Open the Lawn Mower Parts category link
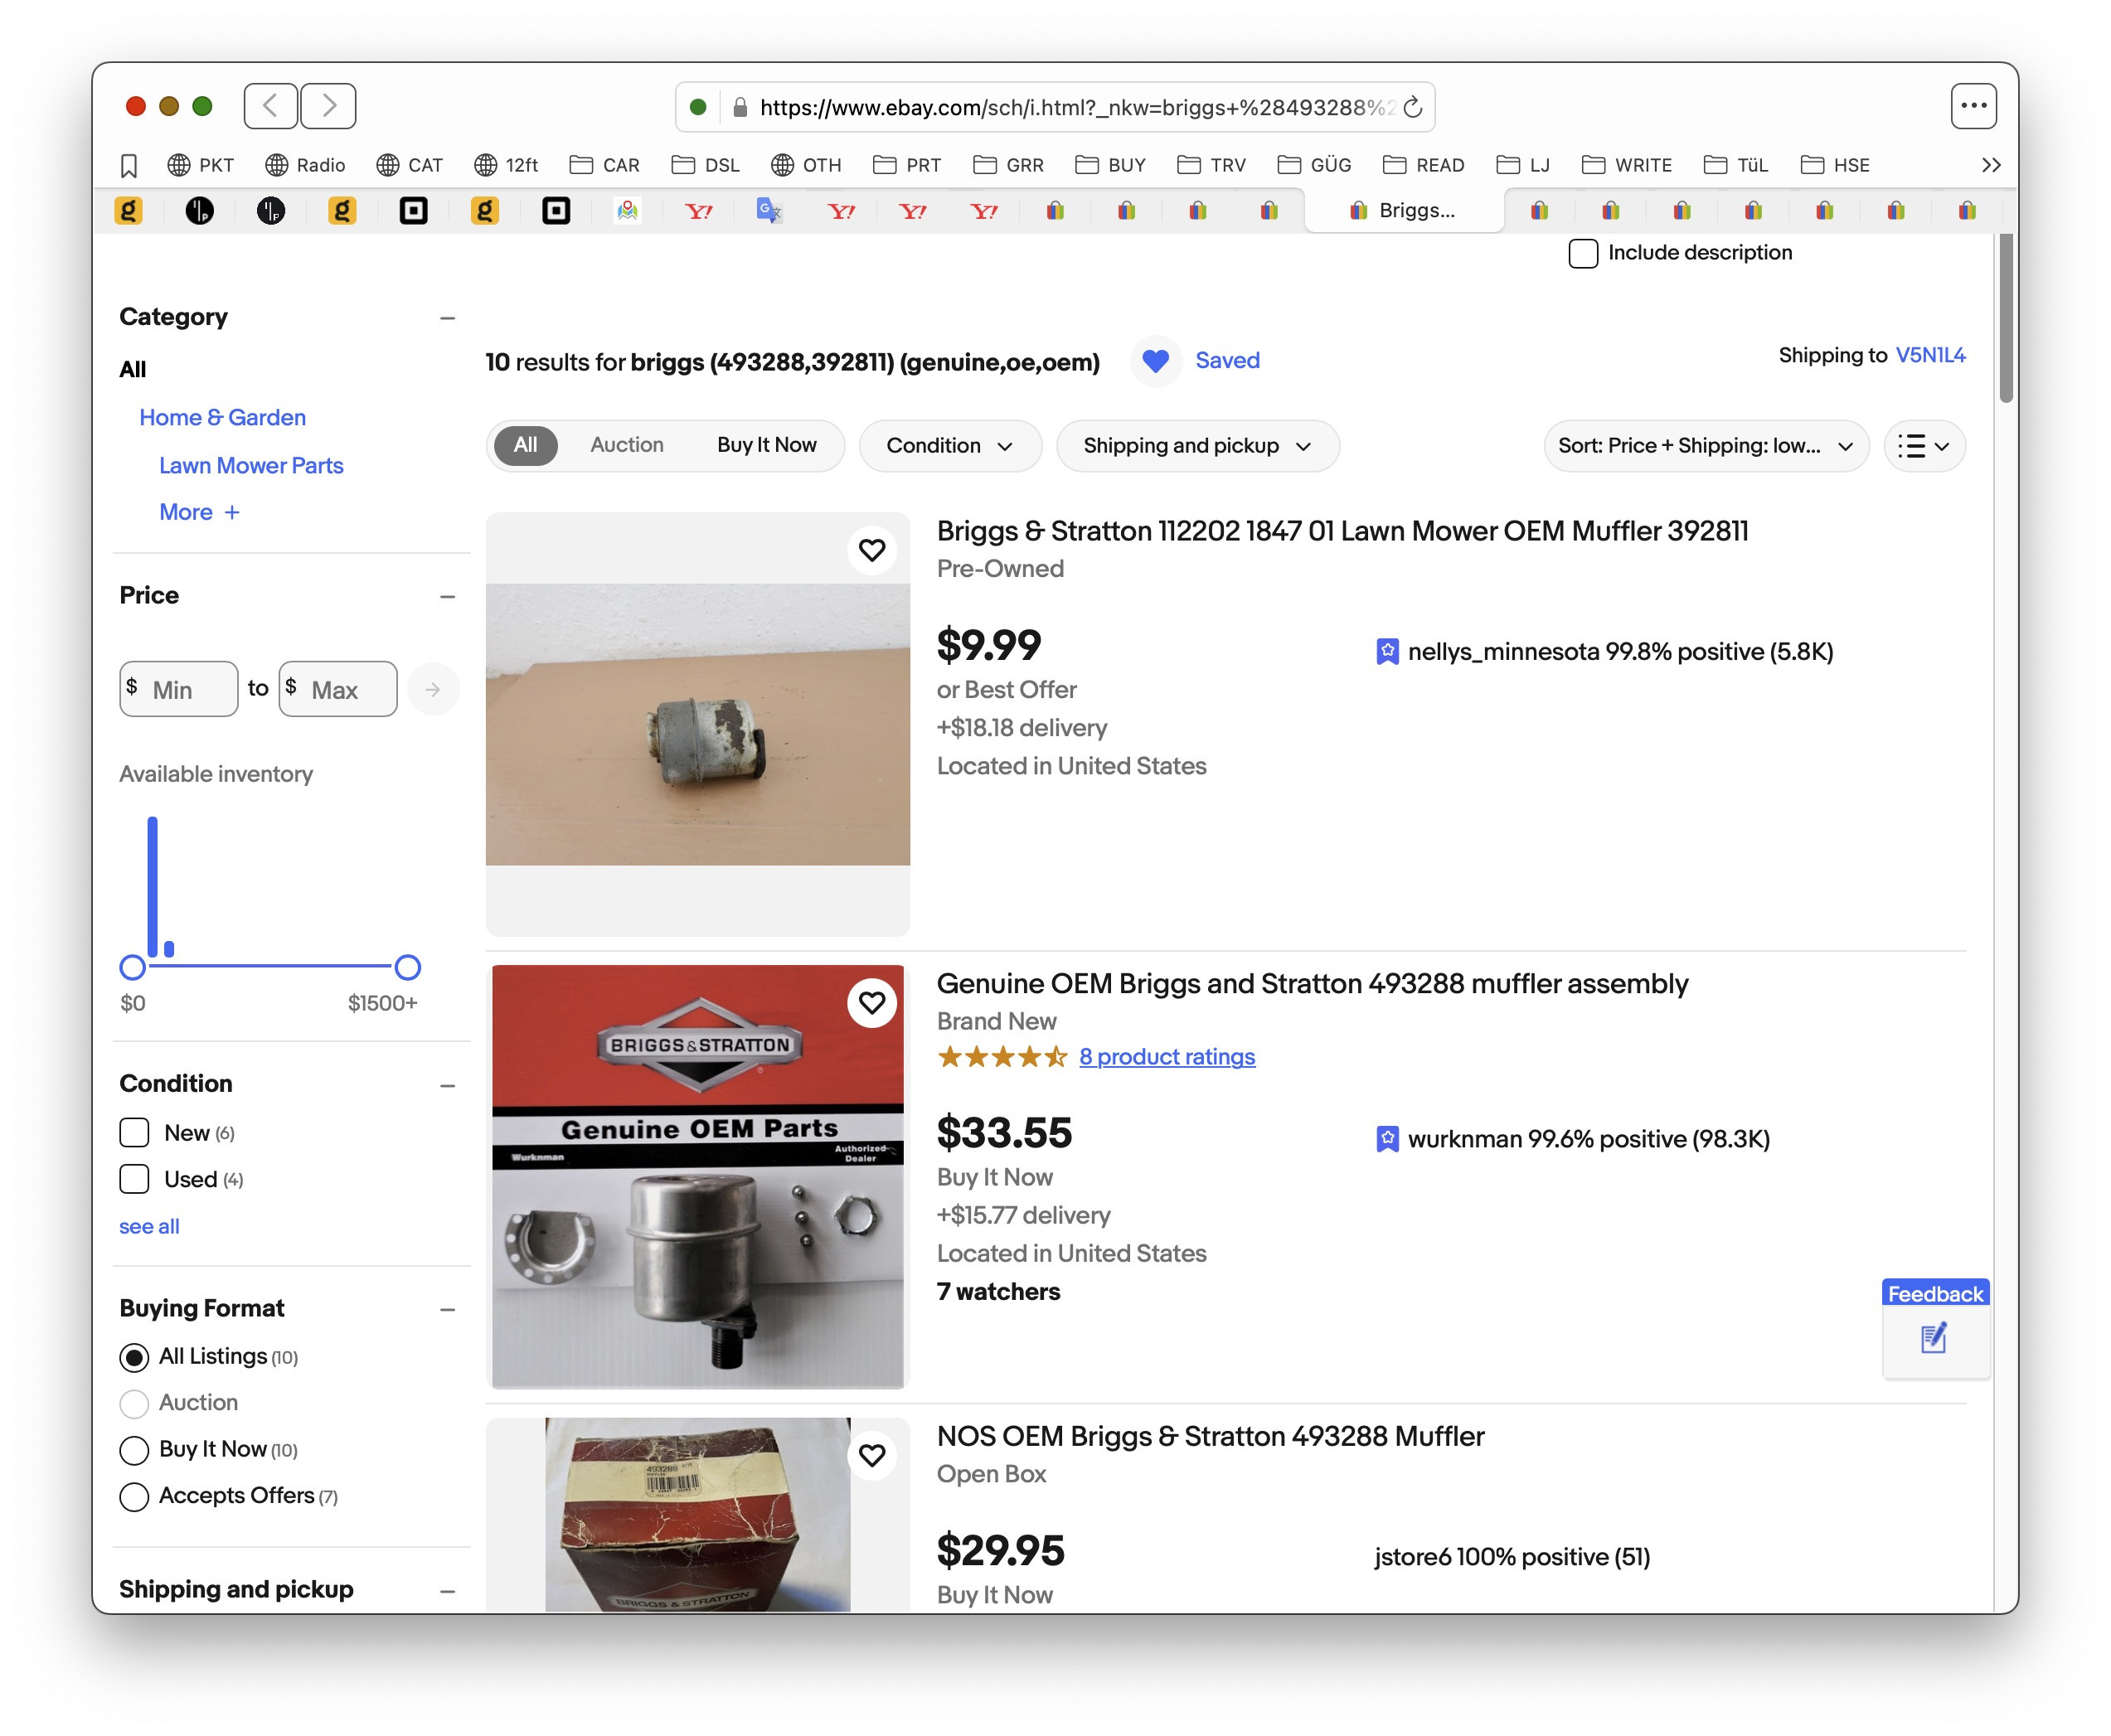Image resolution: width=2111 pixels, height=1736 pixels. coord(250,465)
